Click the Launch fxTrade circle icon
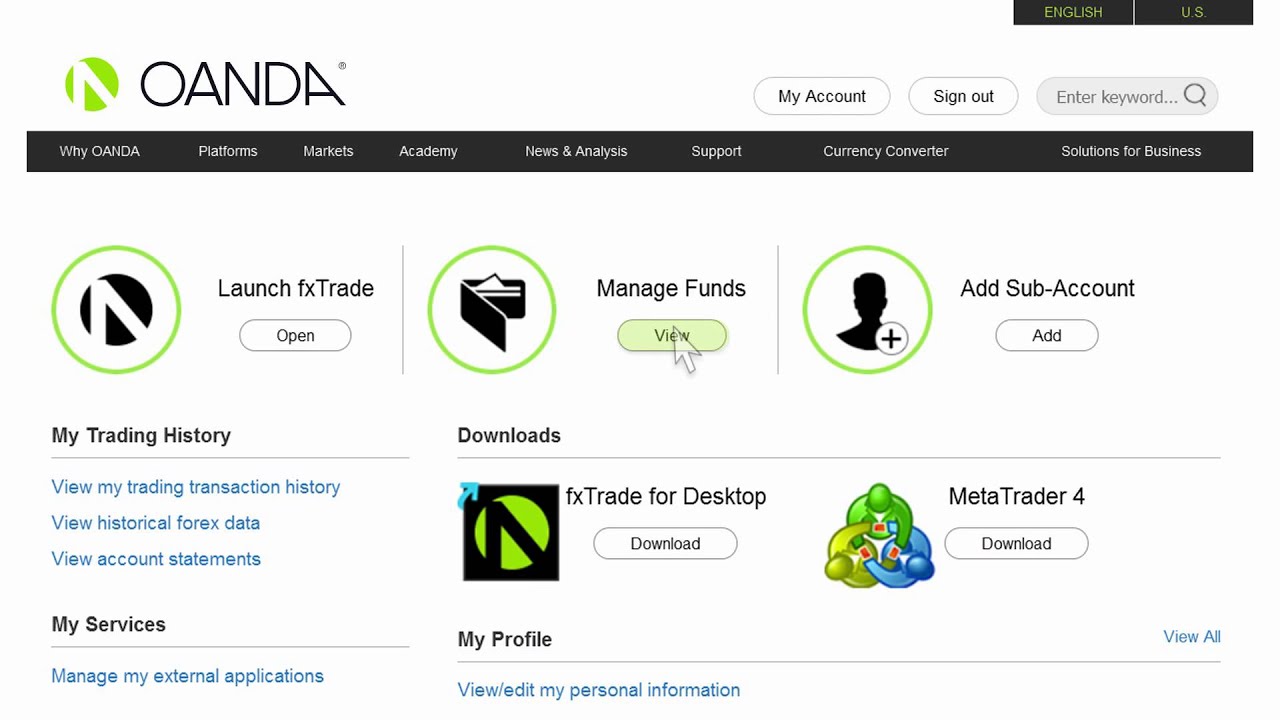This screenshot has width=1280, height=720. [116, 310]
